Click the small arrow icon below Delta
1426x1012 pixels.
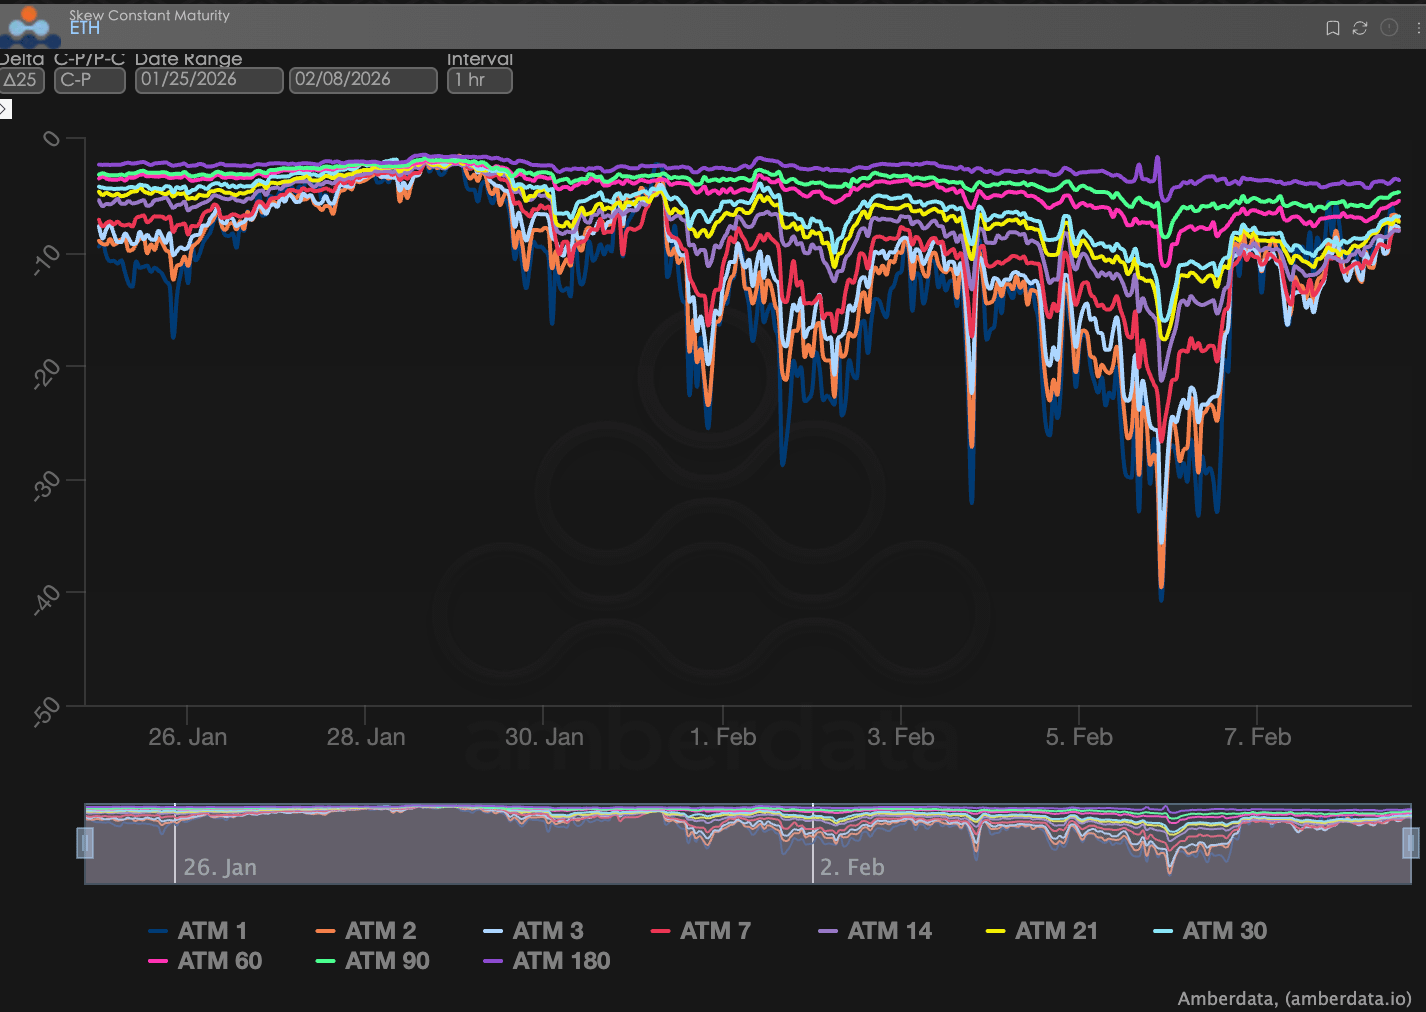[x=5, y=109]
